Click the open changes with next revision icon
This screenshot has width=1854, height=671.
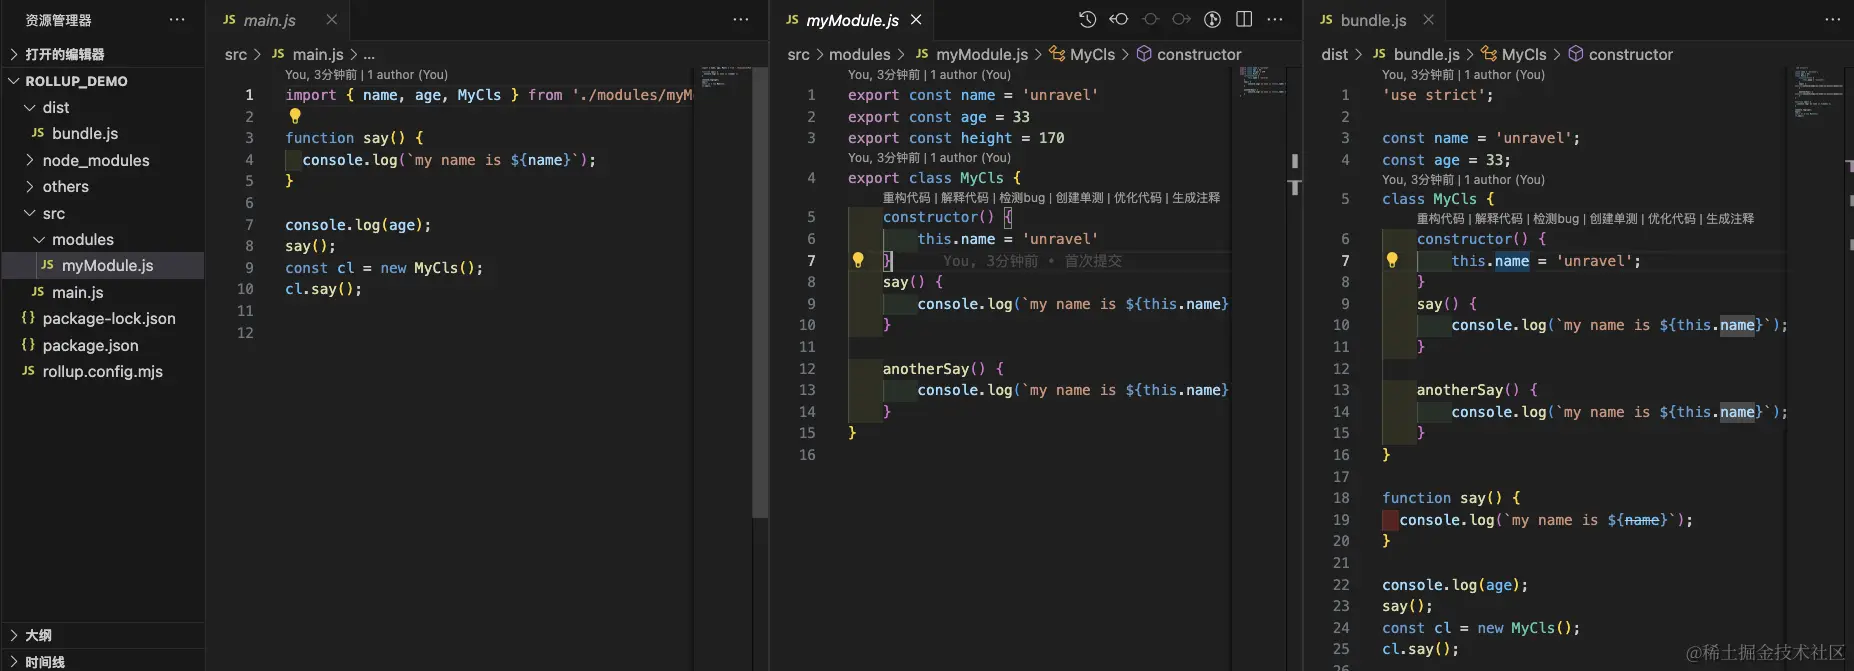(x=1181, y=19)
